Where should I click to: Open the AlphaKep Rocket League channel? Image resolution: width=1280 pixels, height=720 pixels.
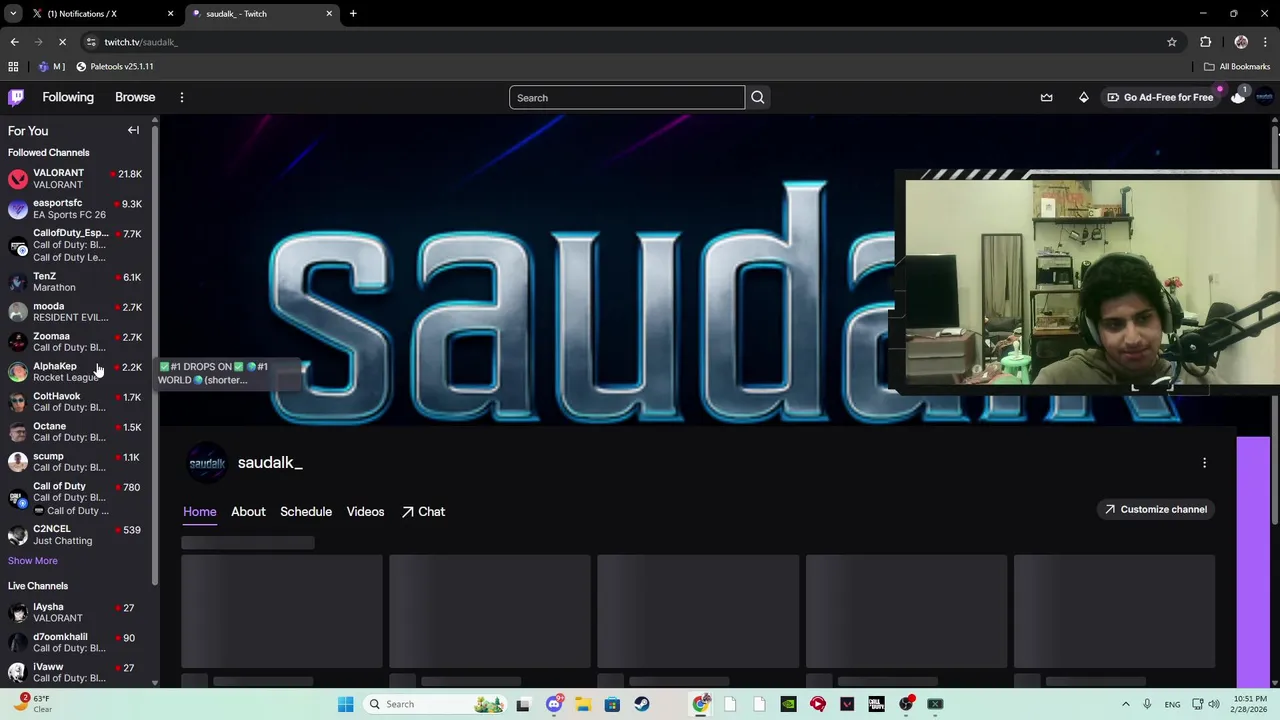point(75,372)
